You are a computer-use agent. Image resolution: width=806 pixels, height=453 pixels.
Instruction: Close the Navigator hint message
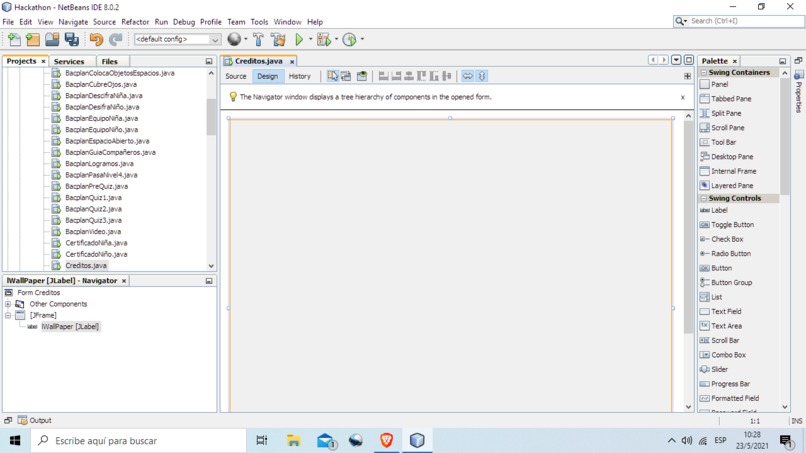[683, 97]
